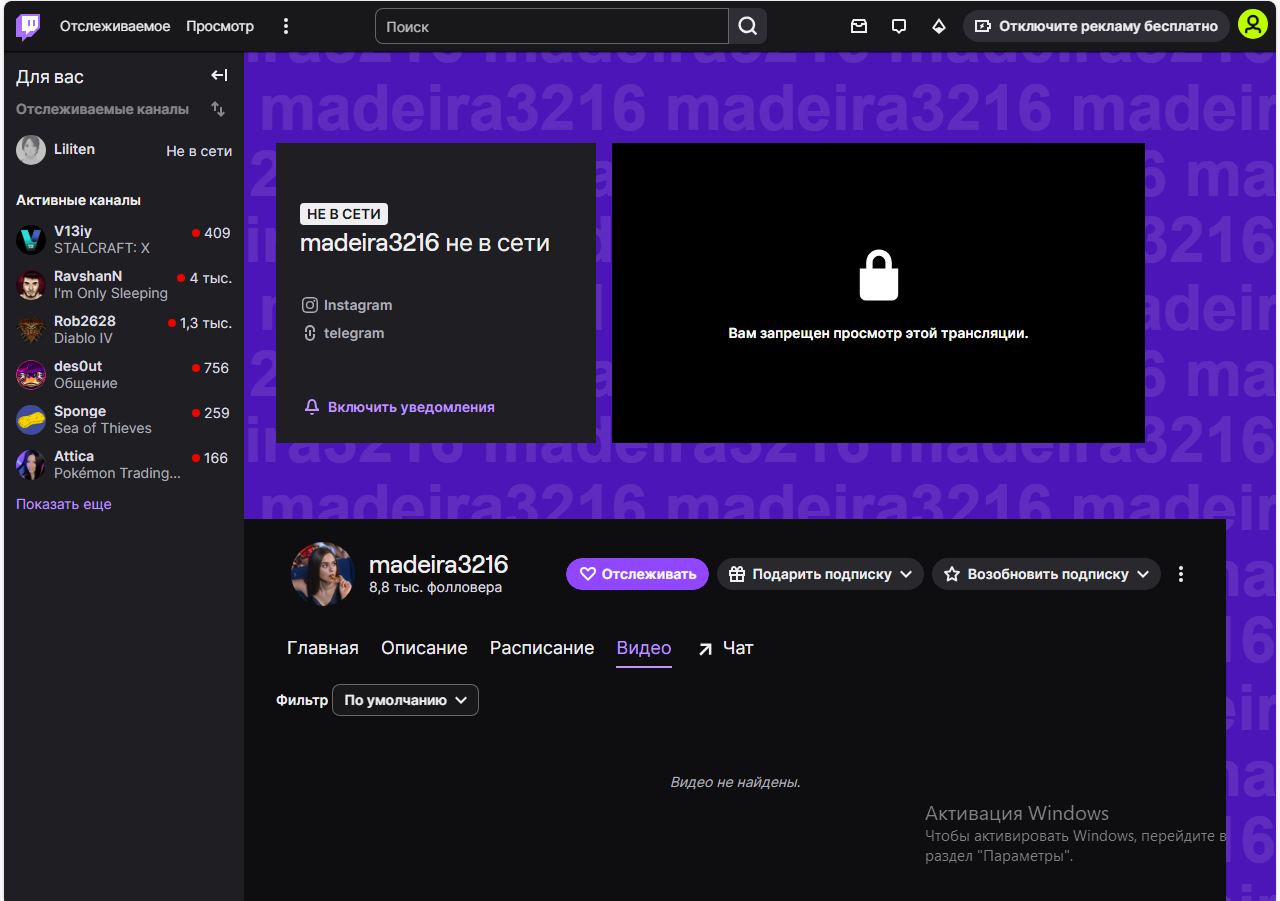The width and height of the screenshot is (1280, 901).
Task: Click the STALCRAFT: X game label
Action: click(x=102, y=248)
